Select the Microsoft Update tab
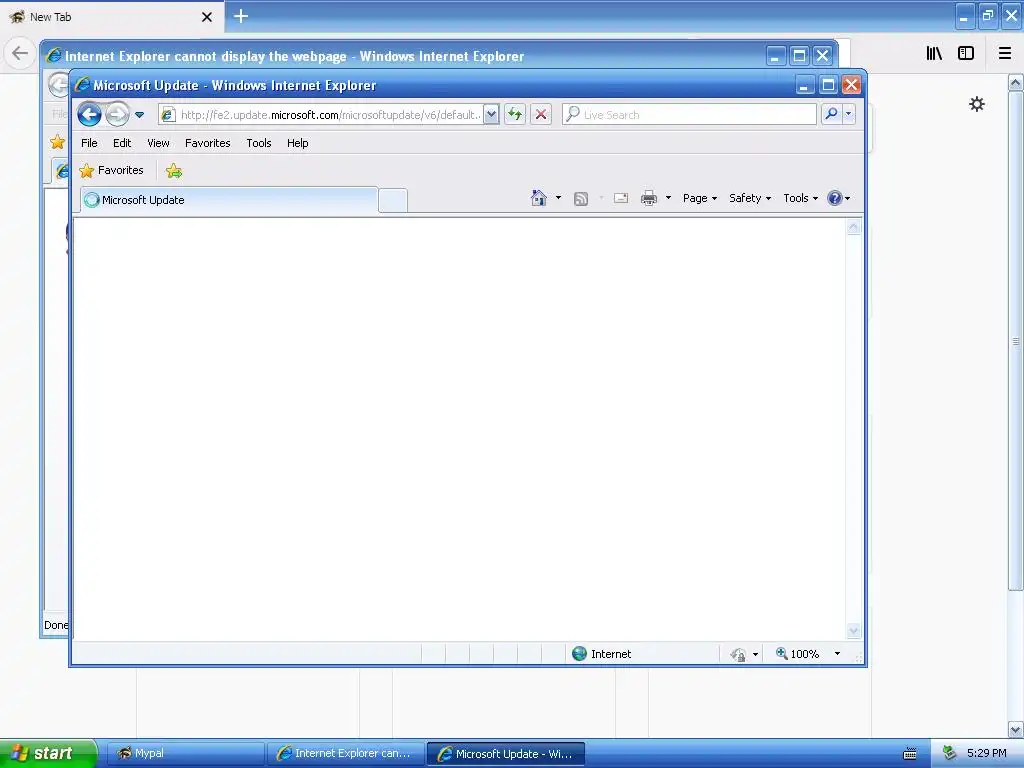The image size is (1024, 768). point(229,200)
